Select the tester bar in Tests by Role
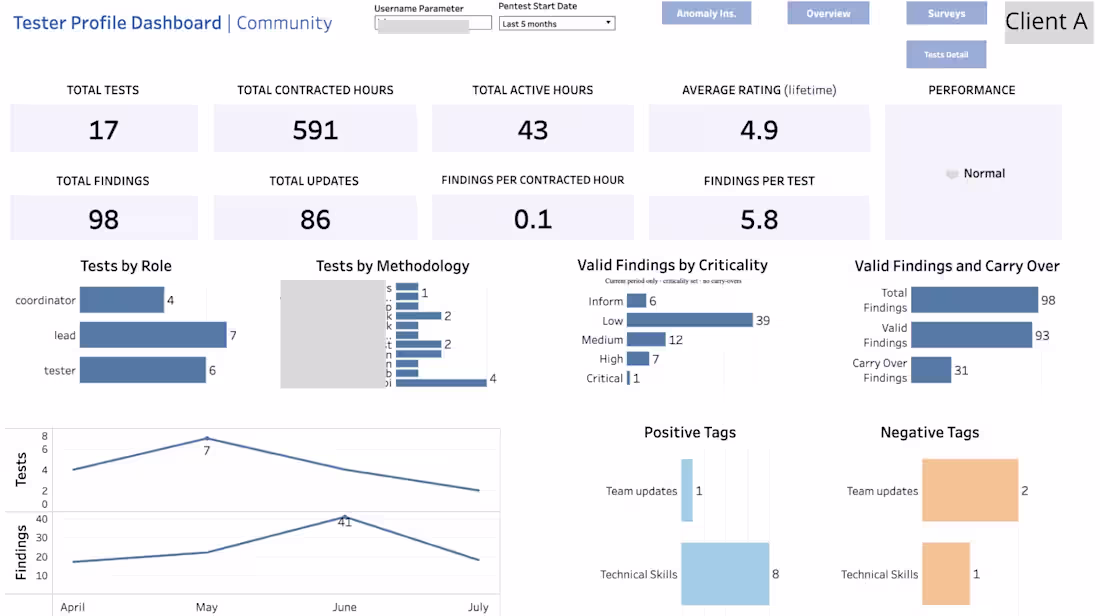 click(x=142, y=370)
